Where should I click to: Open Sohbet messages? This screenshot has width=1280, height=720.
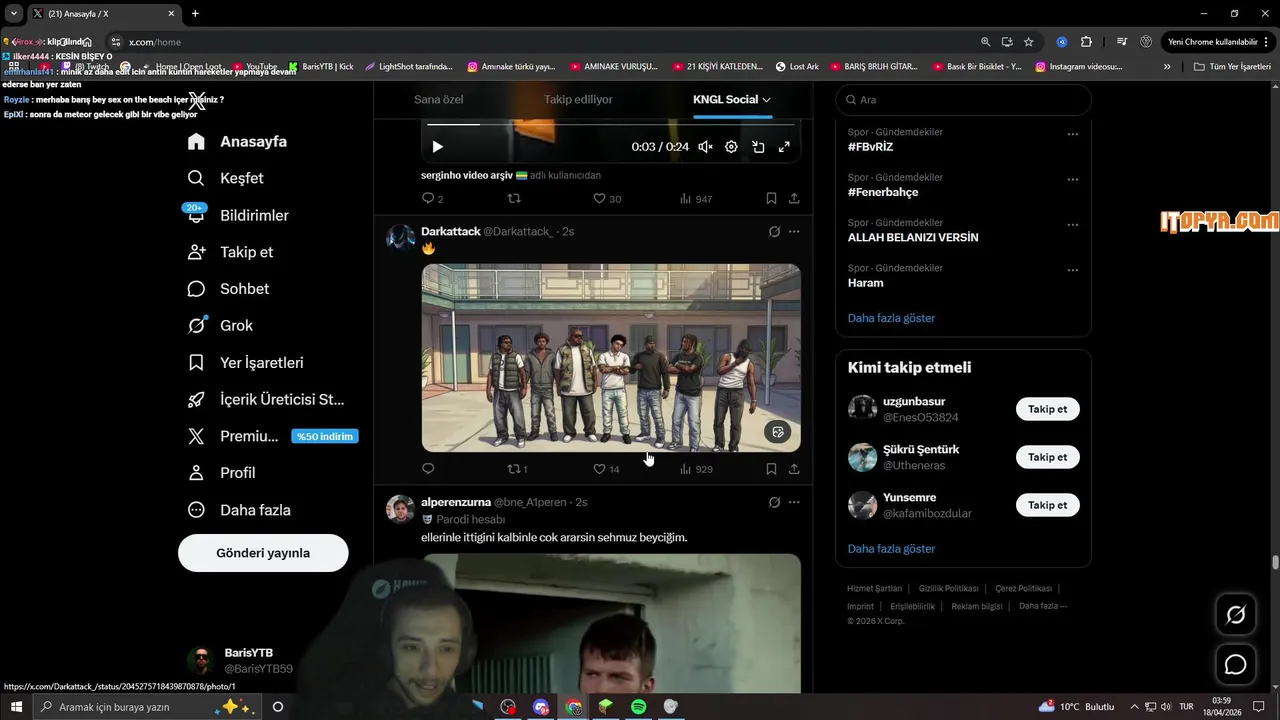[228, 289]
